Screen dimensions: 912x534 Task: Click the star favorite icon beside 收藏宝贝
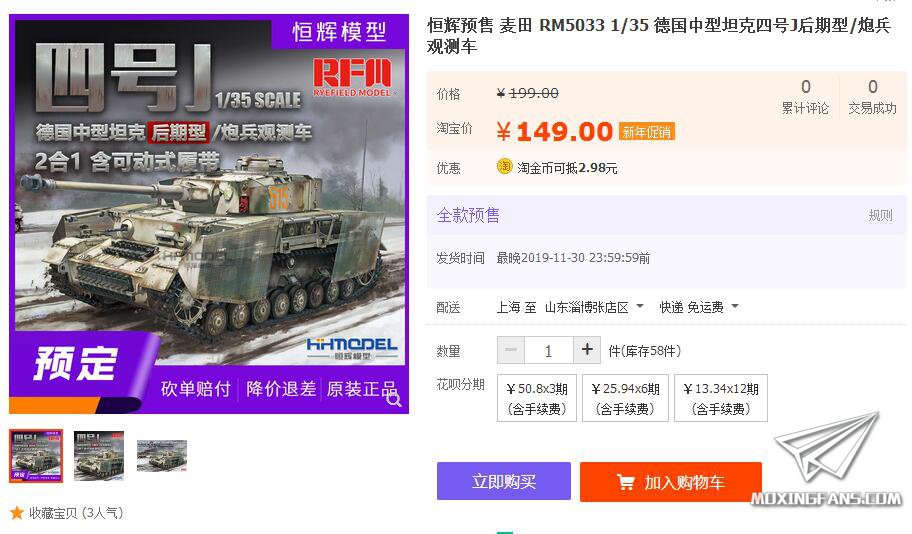pos(17,512)
